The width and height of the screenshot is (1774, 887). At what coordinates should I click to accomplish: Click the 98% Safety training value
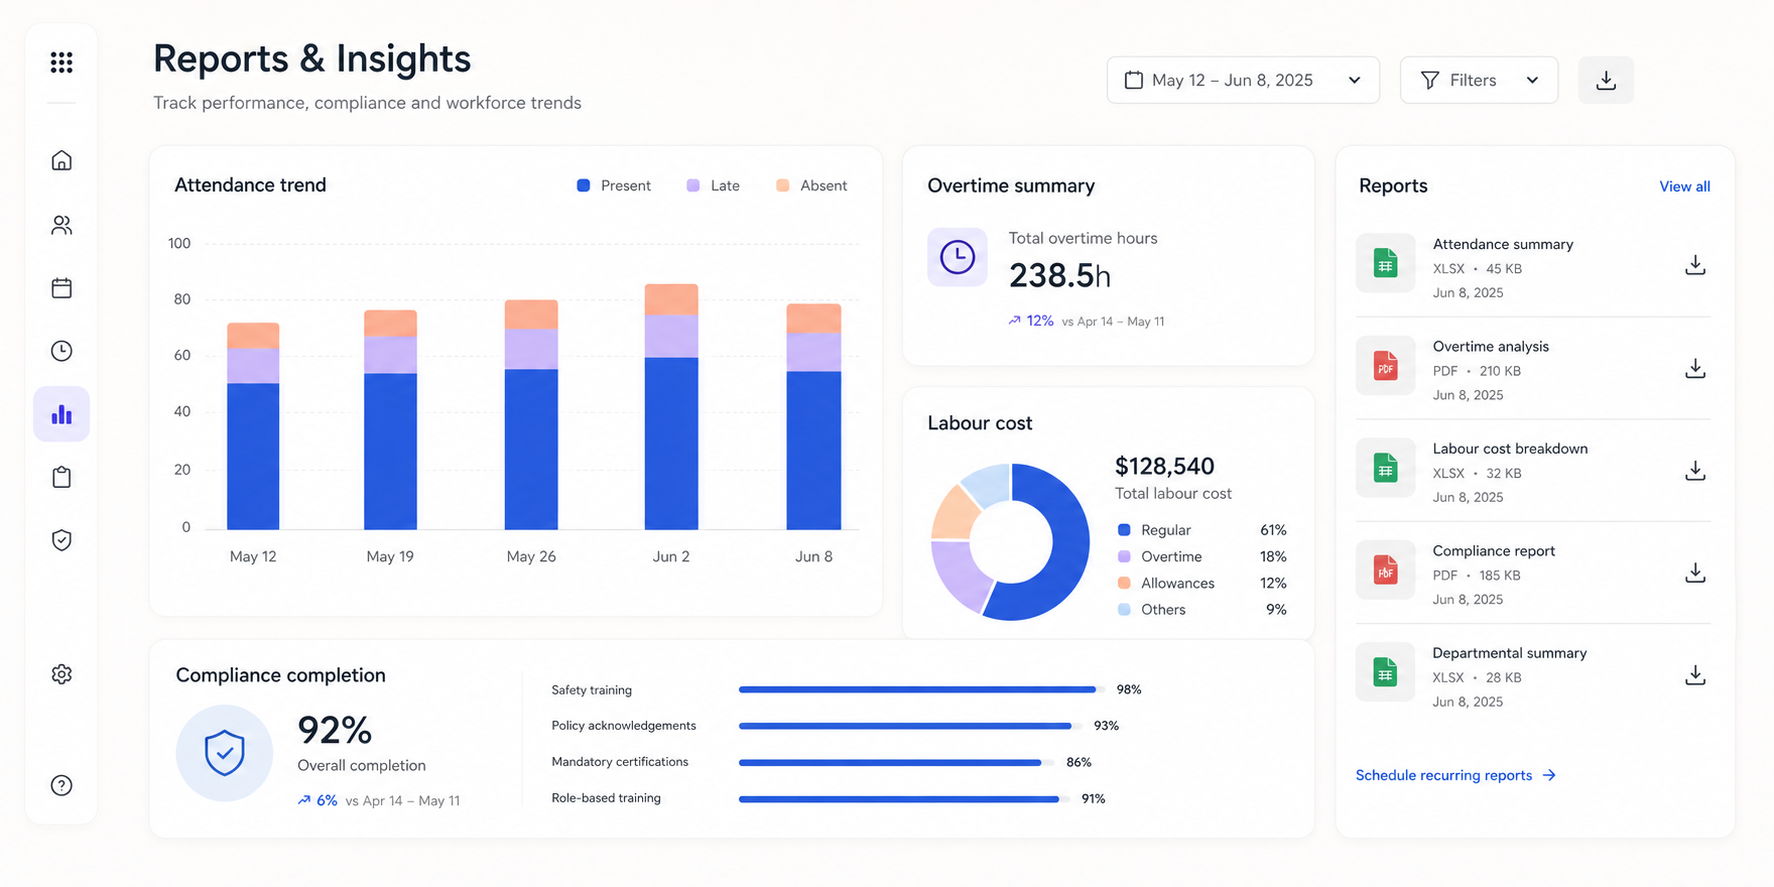[1129, 689]
